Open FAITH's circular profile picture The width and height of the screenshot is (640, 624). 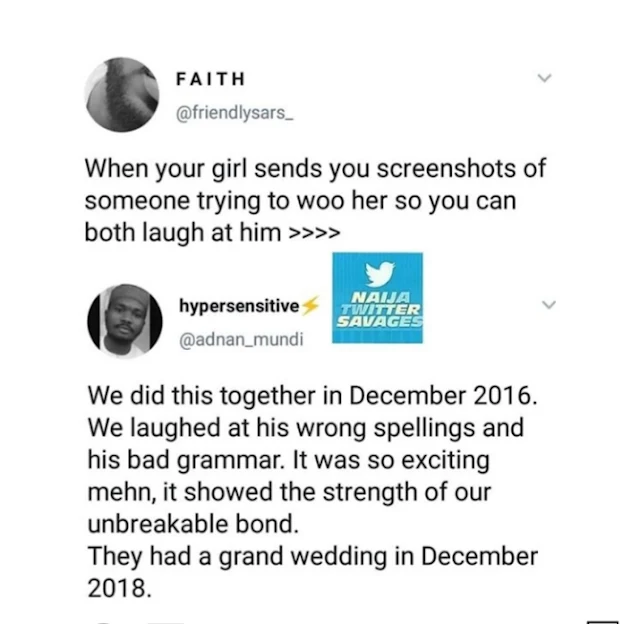click(122, 95)
